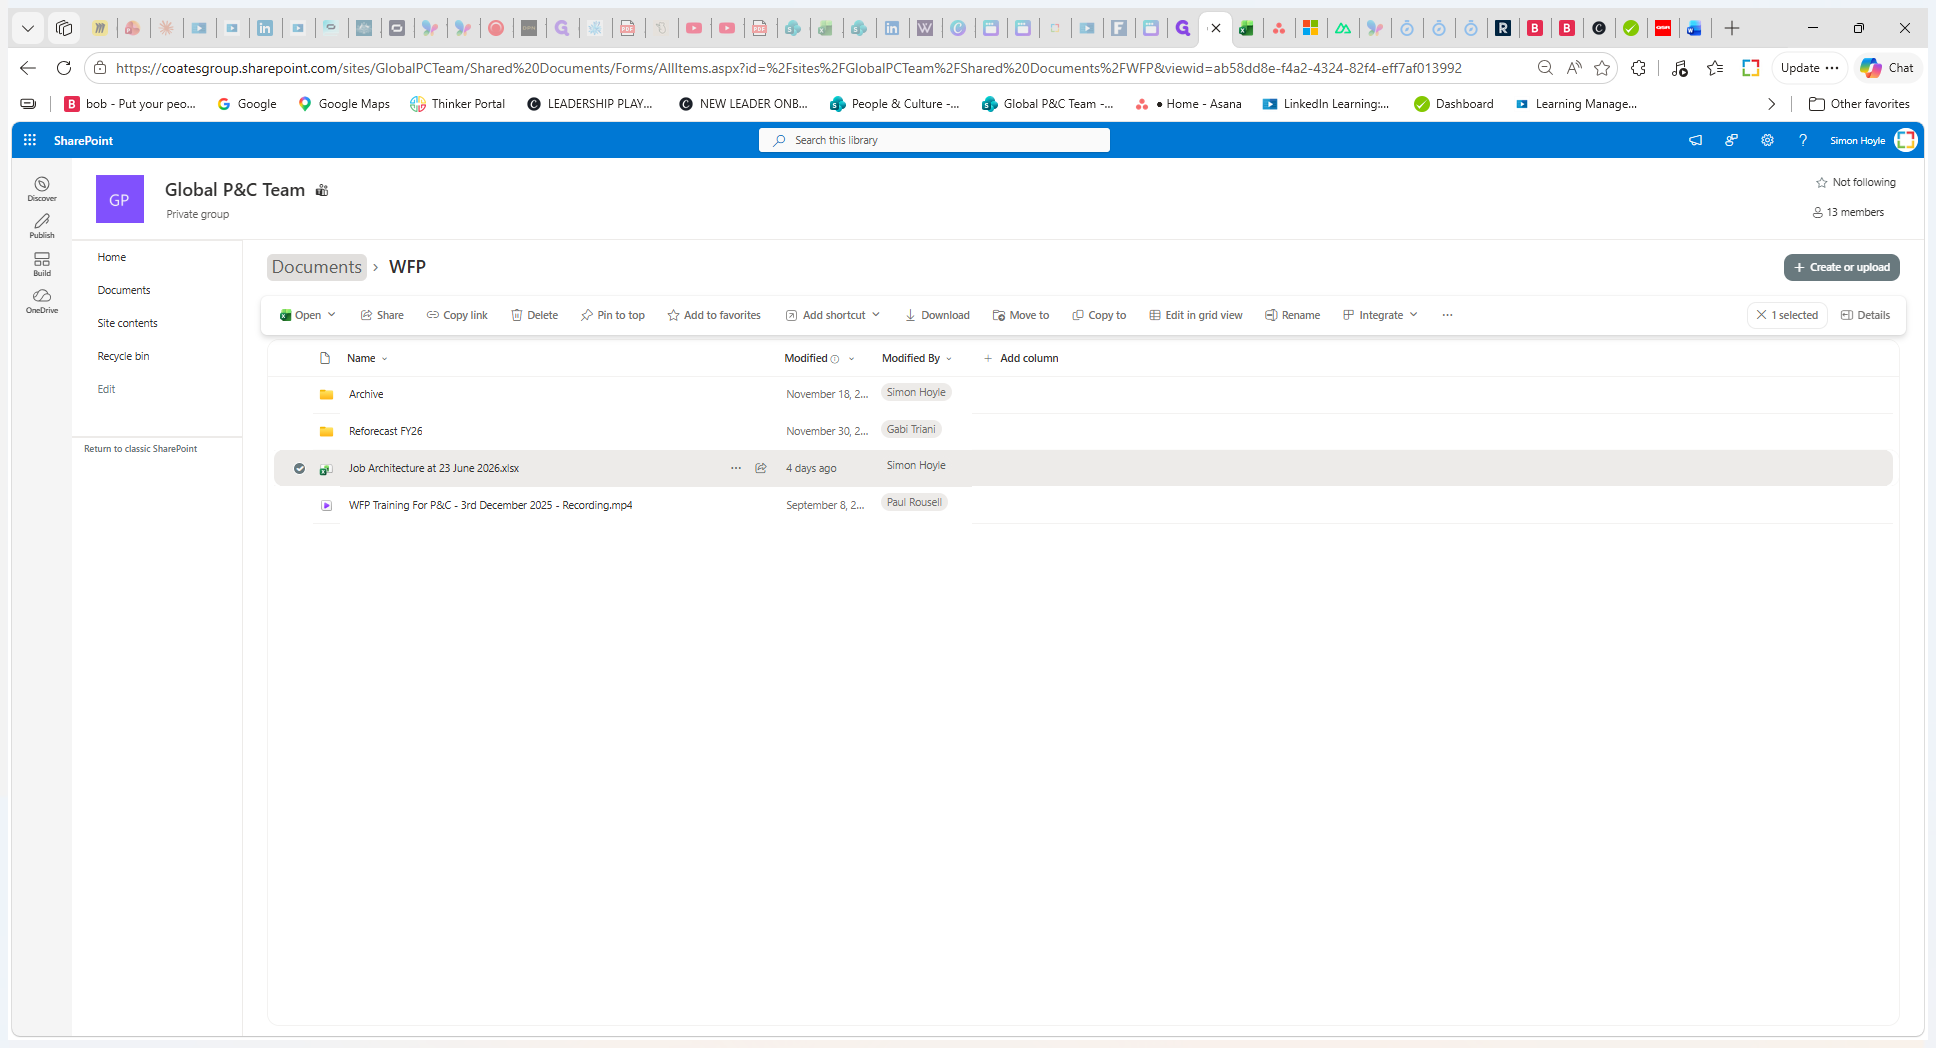
Task: Click Add column header button
Action: point(1021,358)
